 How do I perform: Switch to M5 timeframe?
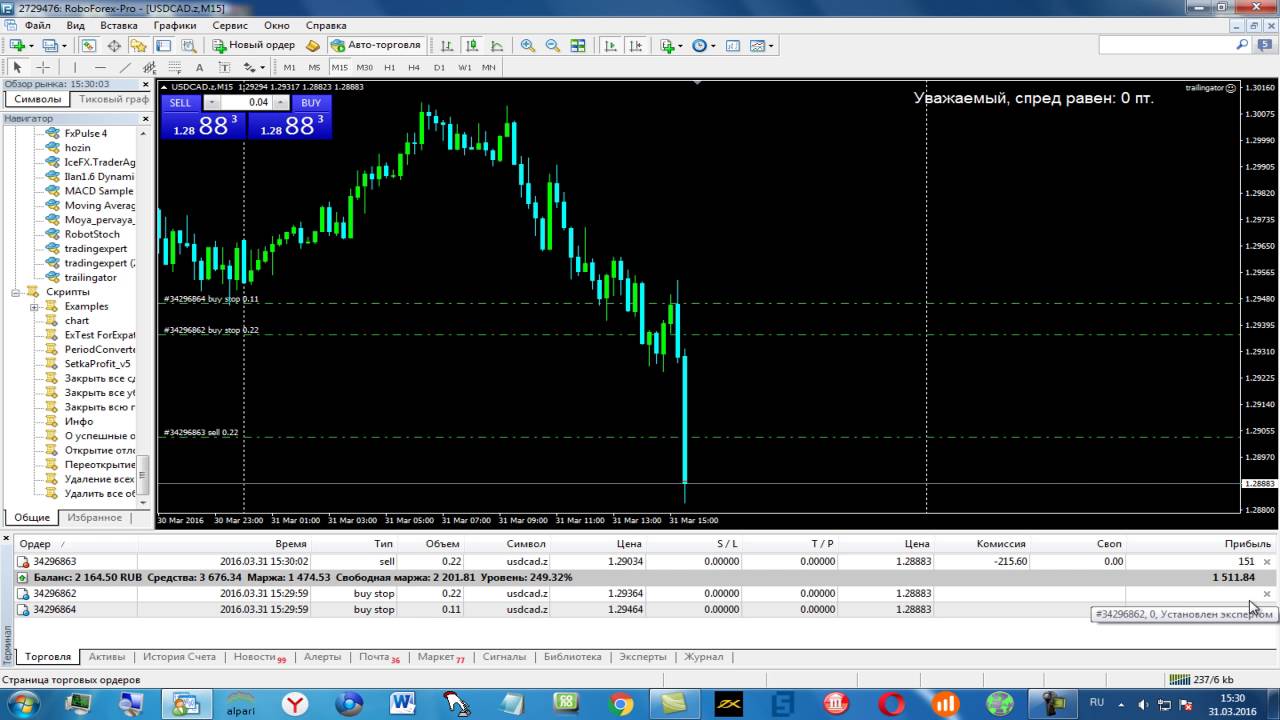[314, 68]
